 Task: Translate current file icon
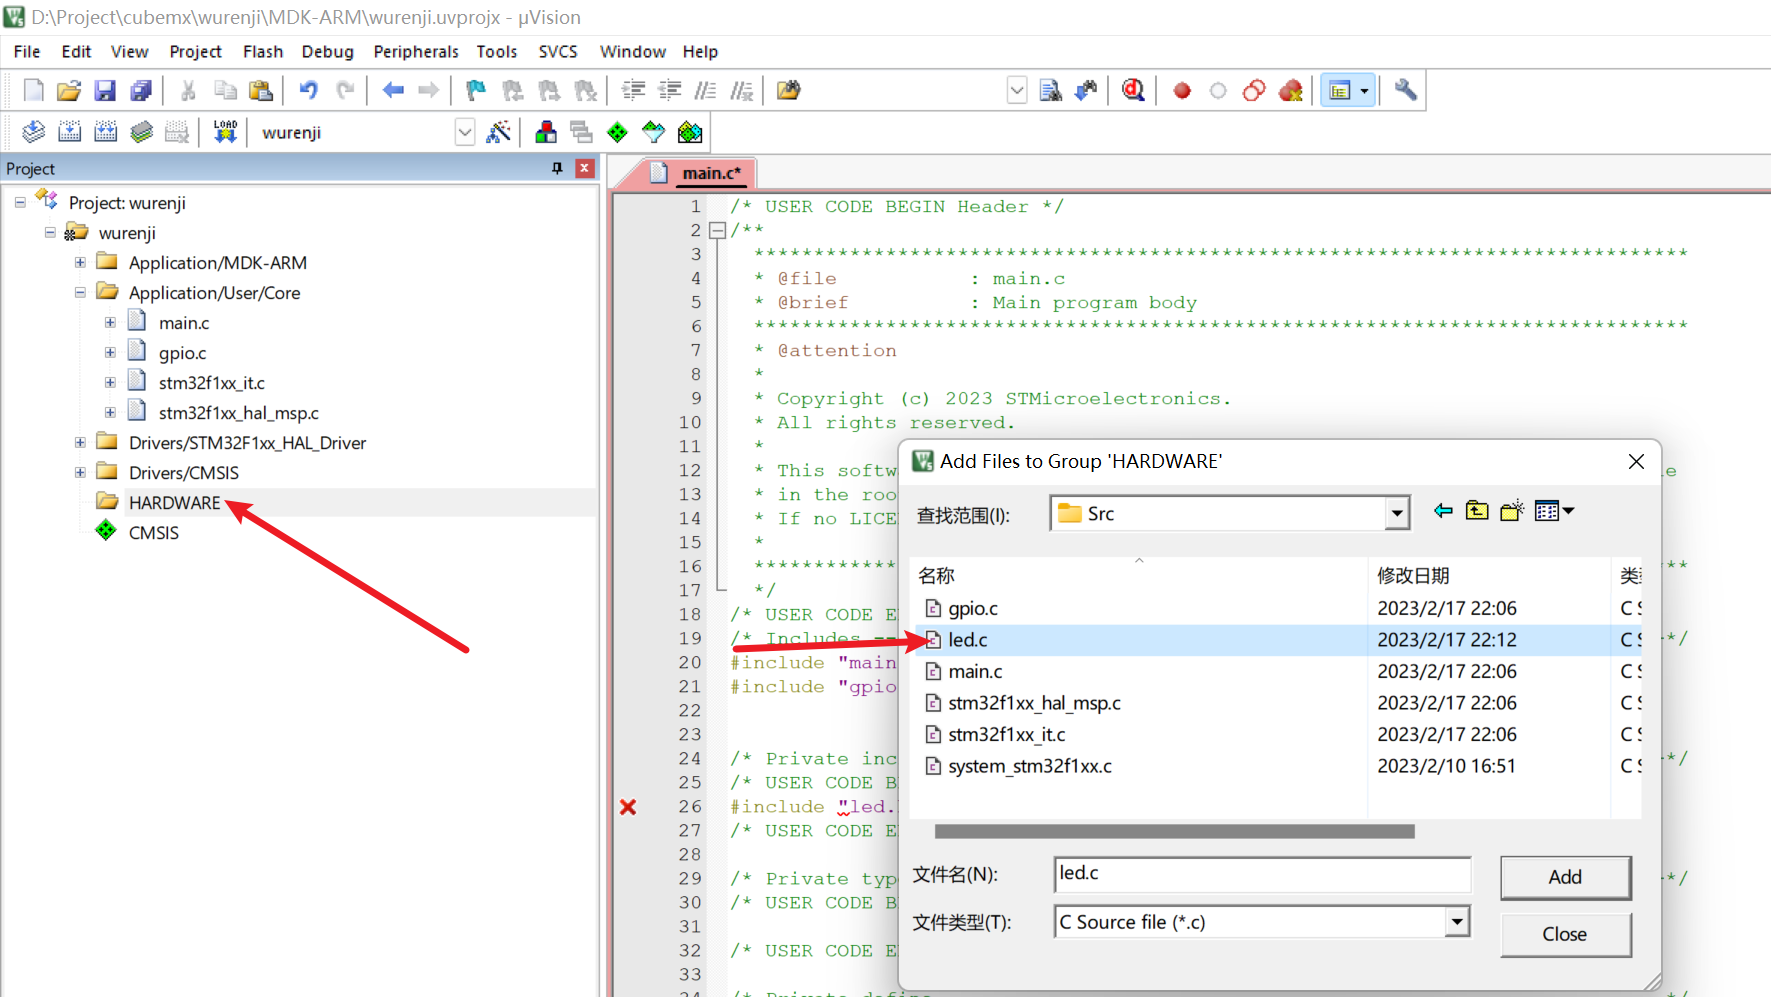(33, 132)
